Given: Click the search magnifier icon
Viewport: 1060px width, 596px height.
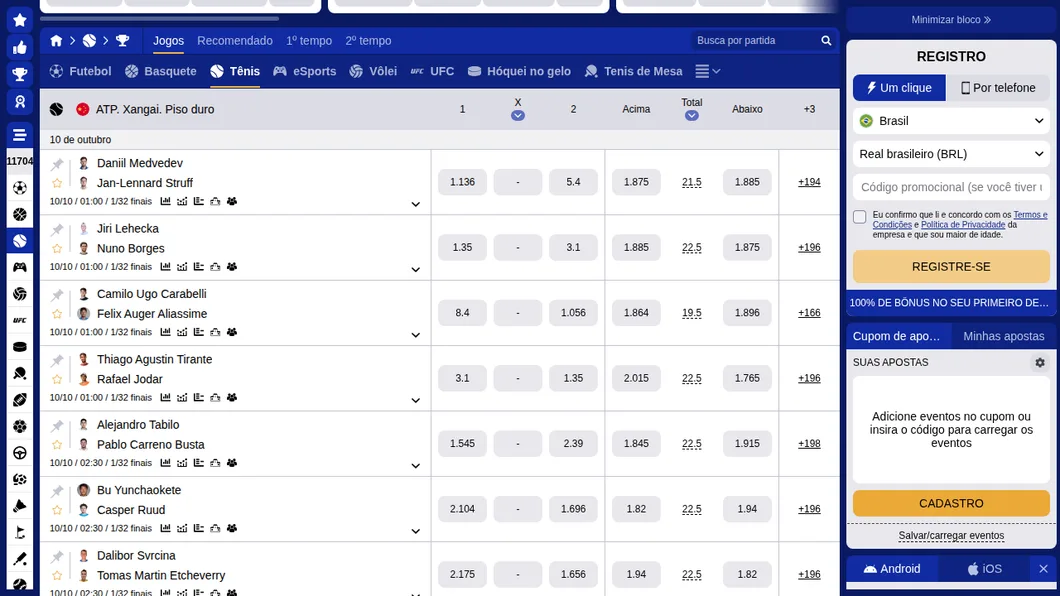Looking at the screenshot, I should click(x=826, y=41).
